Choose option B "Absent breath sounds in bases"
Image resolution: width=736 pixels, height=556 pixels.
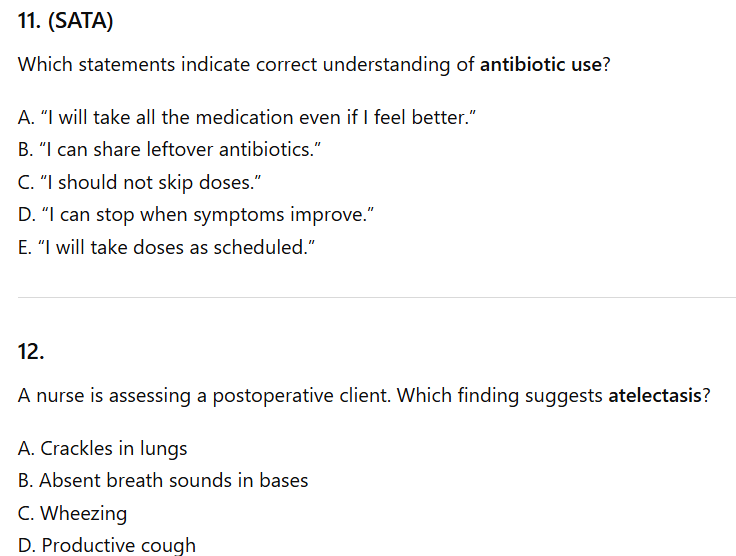pos(163,480)
